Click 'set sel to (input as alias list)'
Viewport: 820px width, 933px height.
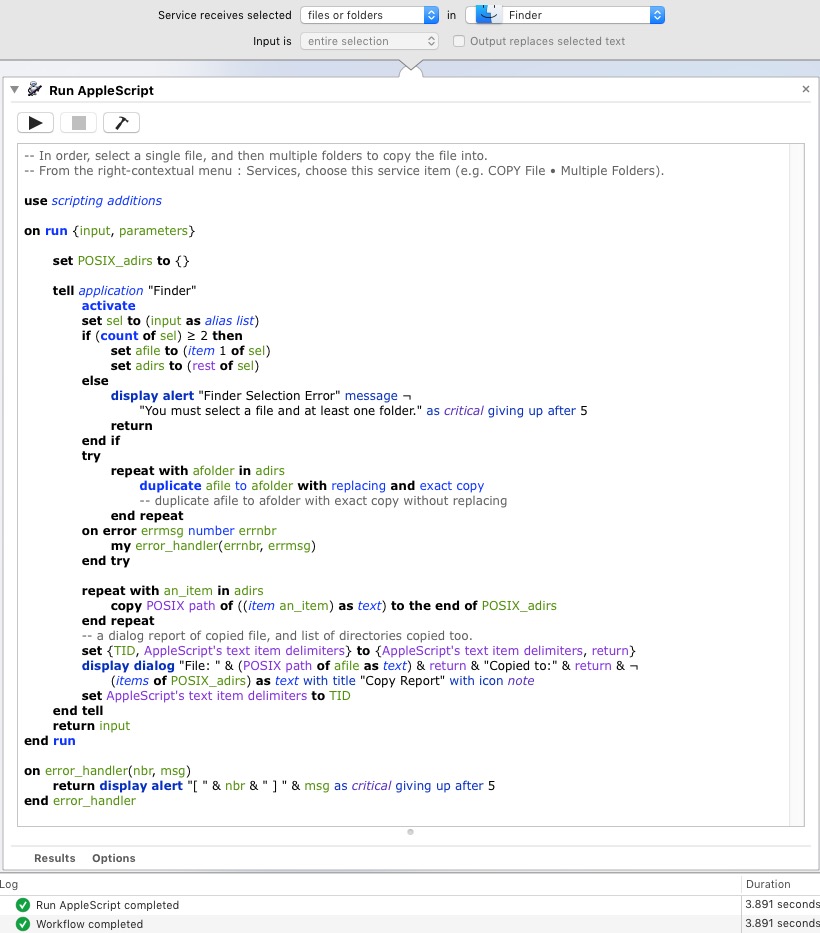point(170,321)
